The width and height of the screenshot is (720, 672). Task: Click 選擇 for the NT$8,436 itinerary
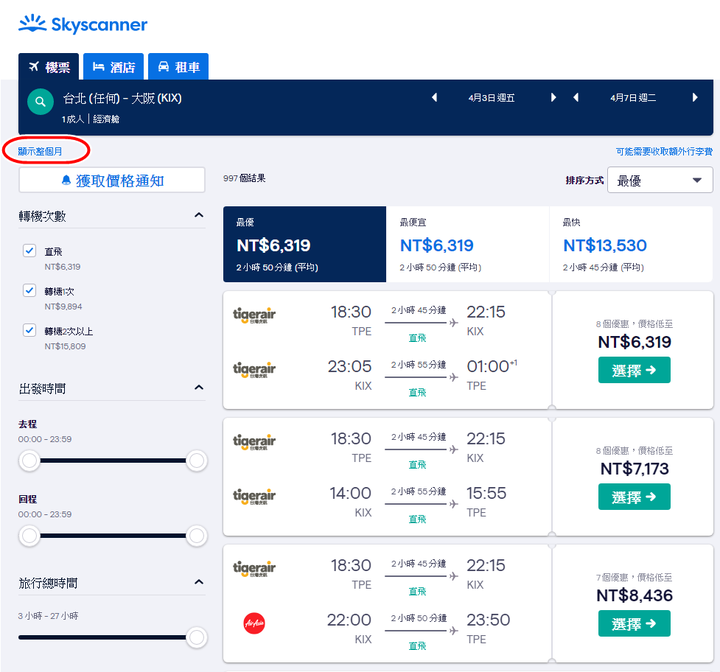(634, 623)
